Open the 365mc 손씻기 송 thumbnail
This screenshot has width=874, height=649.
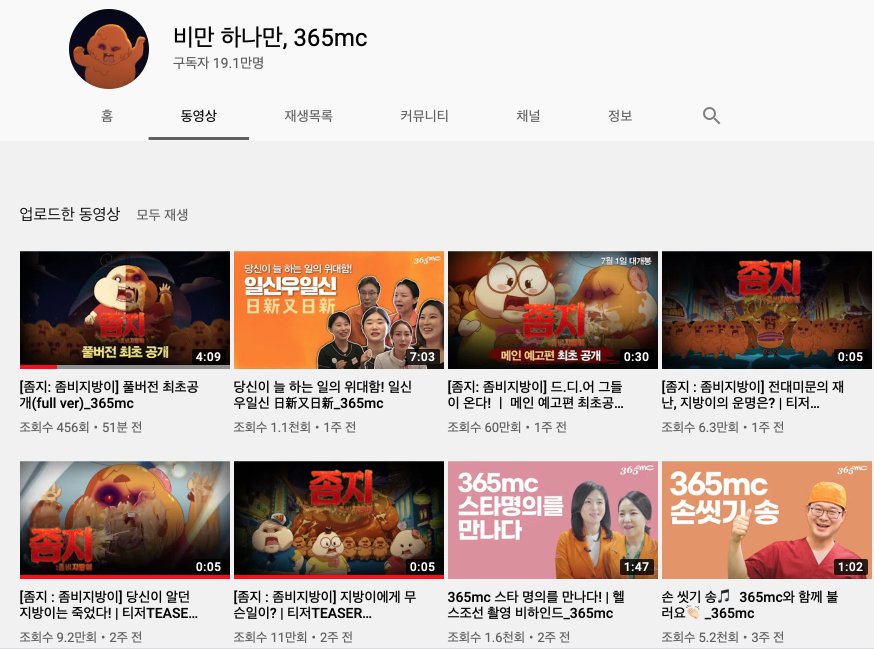click(x=767, y=520)
